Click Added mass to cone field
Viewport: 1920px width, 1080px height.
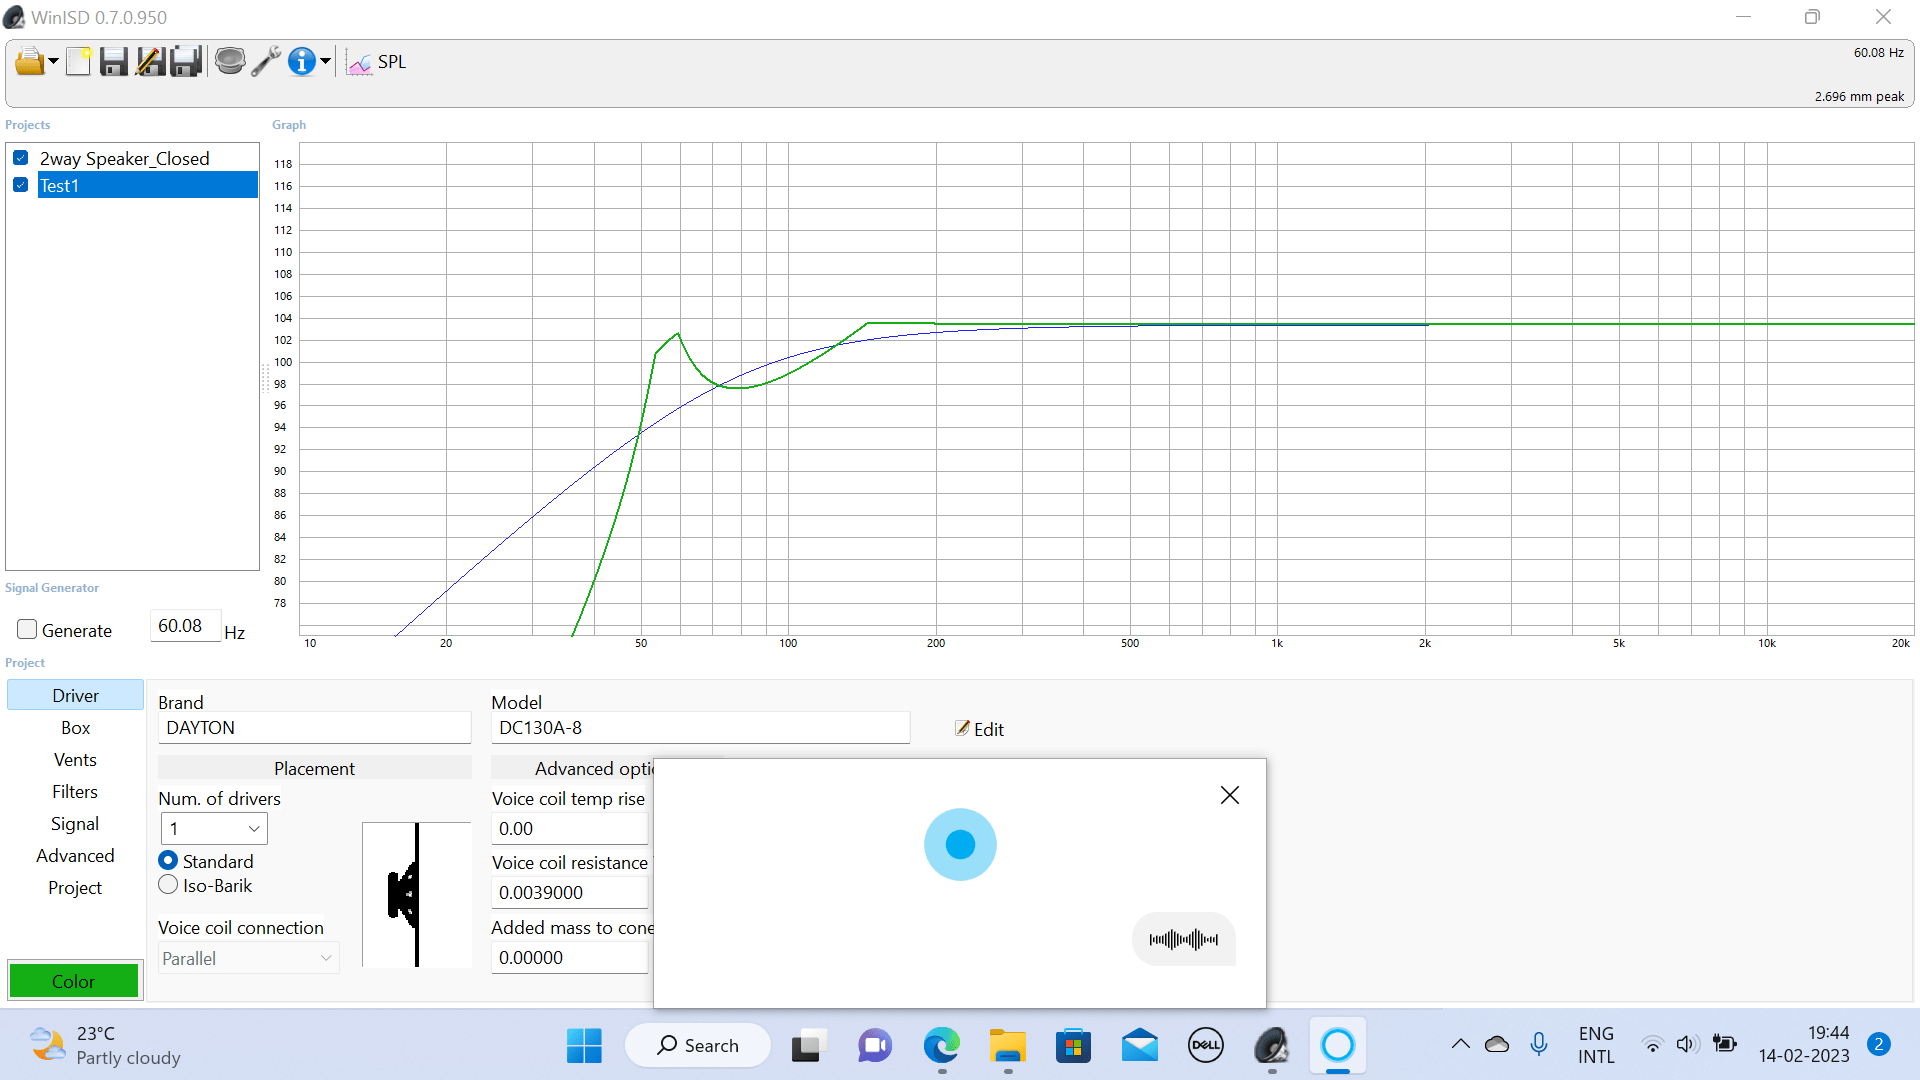point(570,957)
